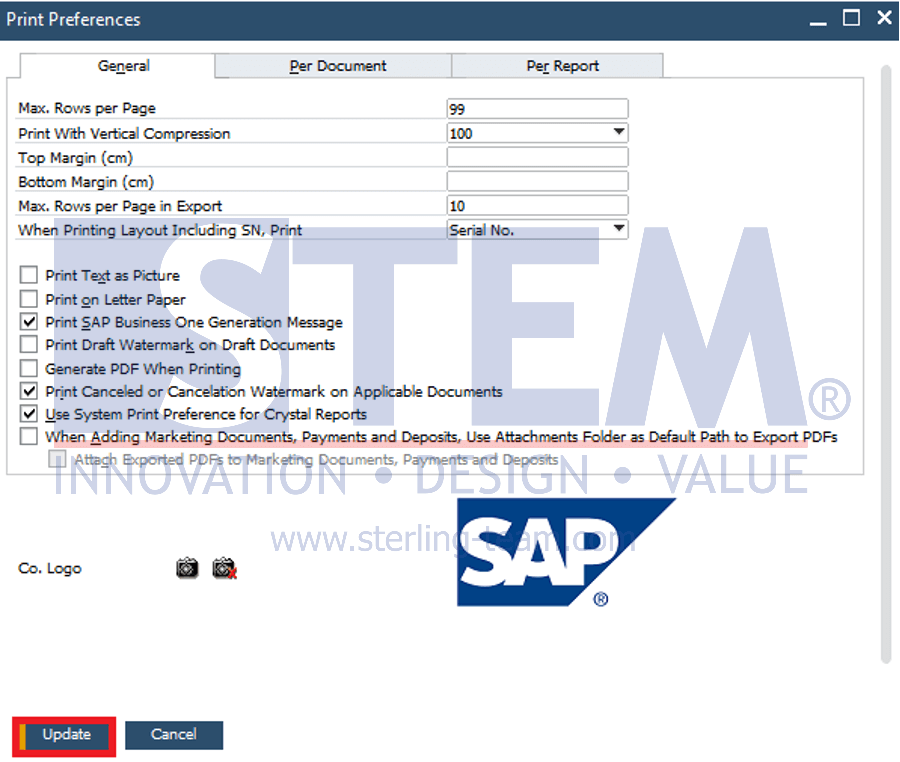Enable Print Text as Picture checkbox
Image resolution: width=900 pixels, height=762 pixels.
click(29, 275)
